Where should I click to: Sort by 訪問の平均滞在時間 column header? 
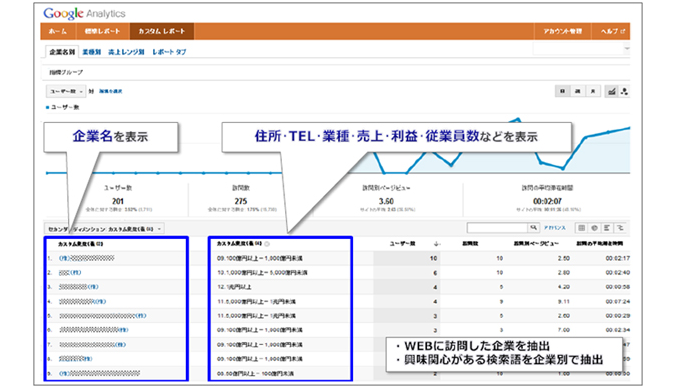[x=599, y=244]
